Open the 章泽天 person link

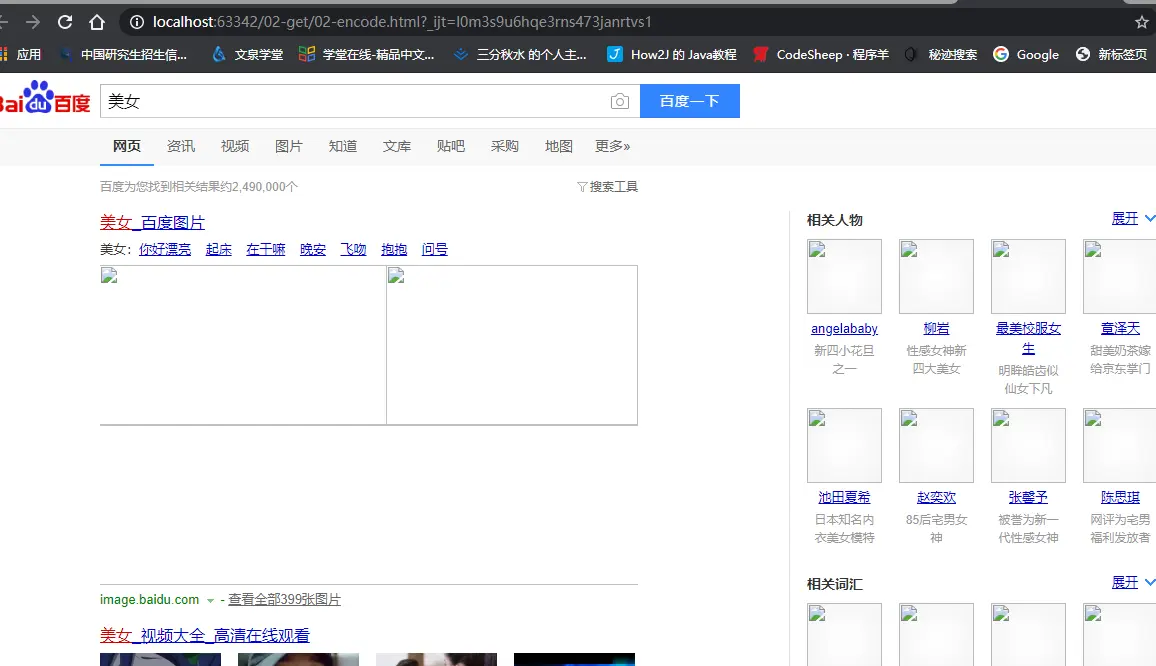[x=1120, y=329]
